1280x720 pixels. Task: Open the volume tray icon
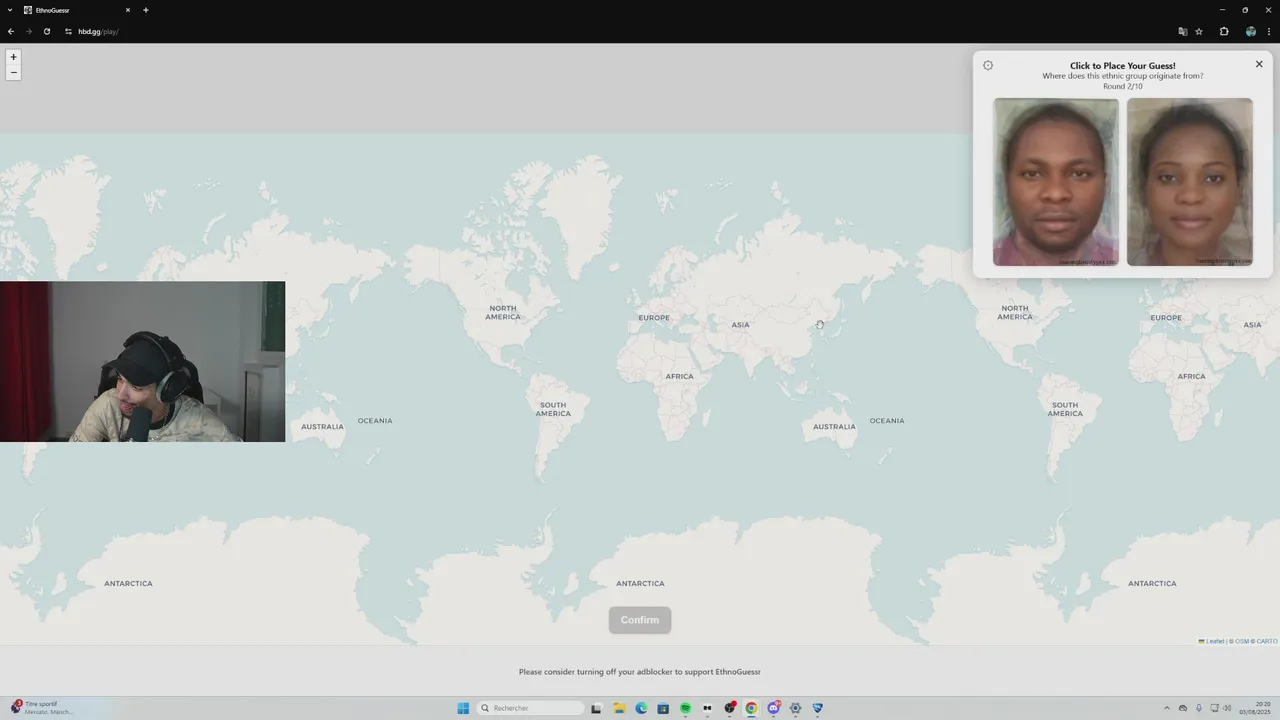1229,708
